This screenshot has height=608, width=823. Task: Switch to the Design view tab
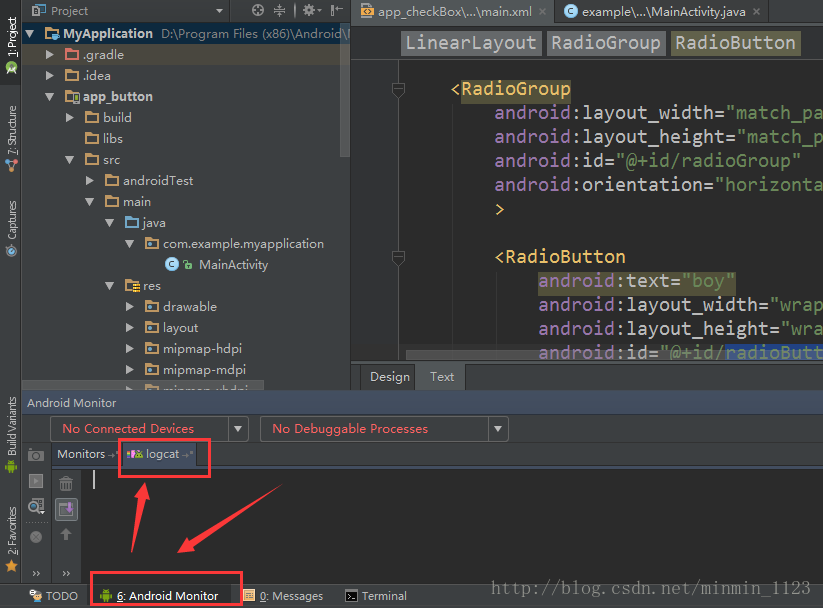pos(389,377)
